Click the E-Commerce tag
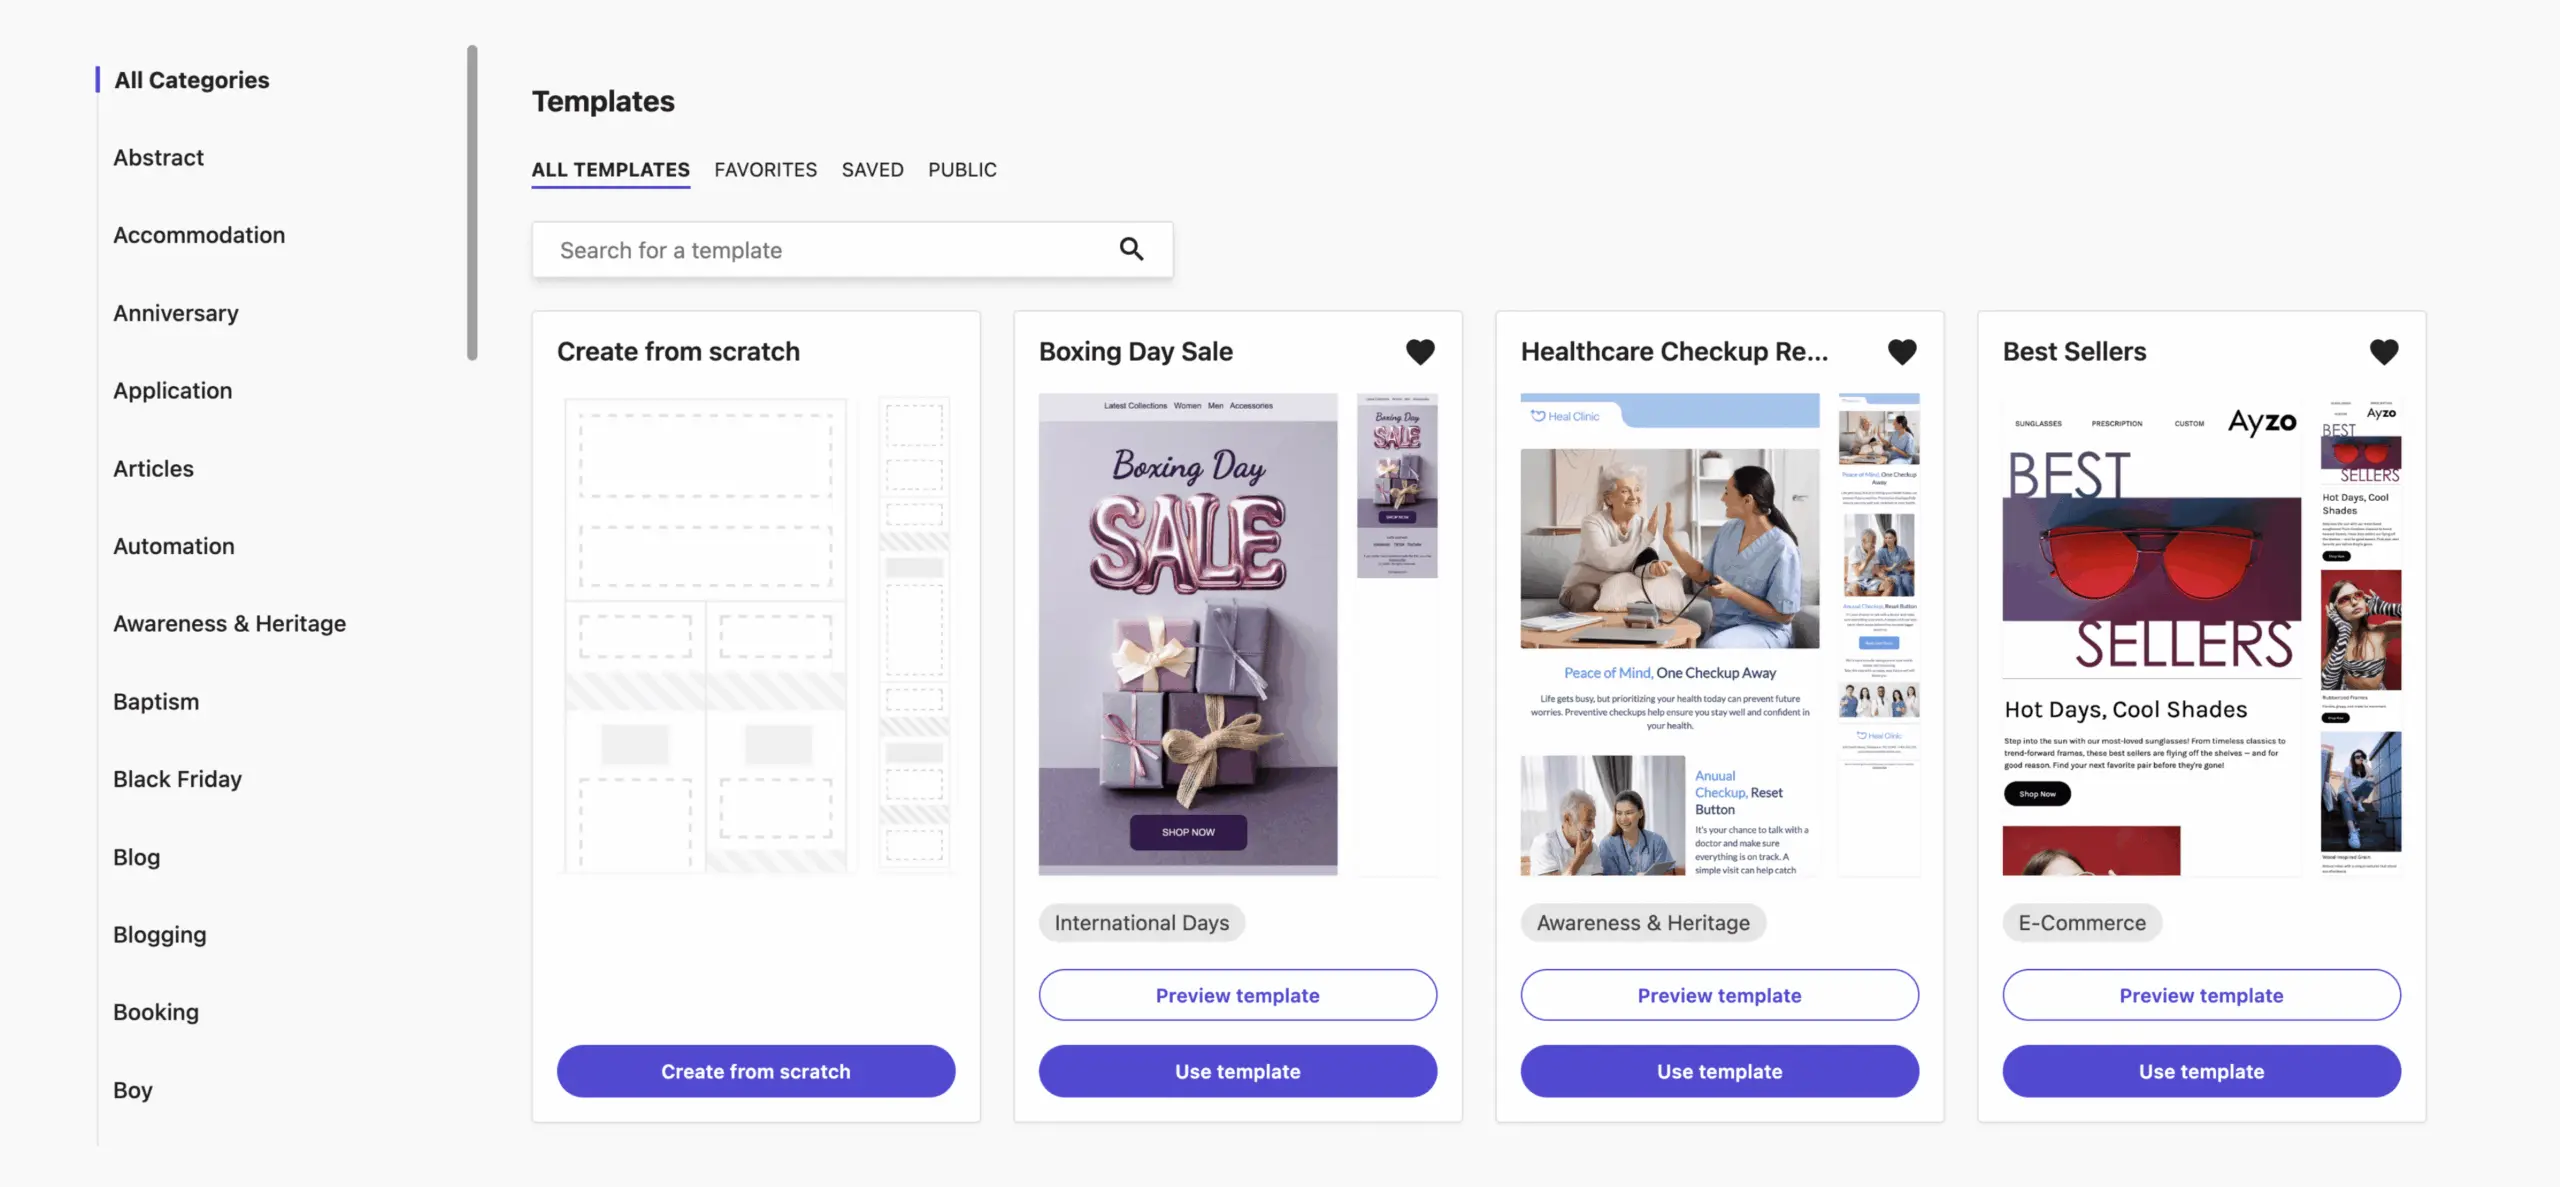This screenshot has width=2560, height=1187. coord(2082,922)
